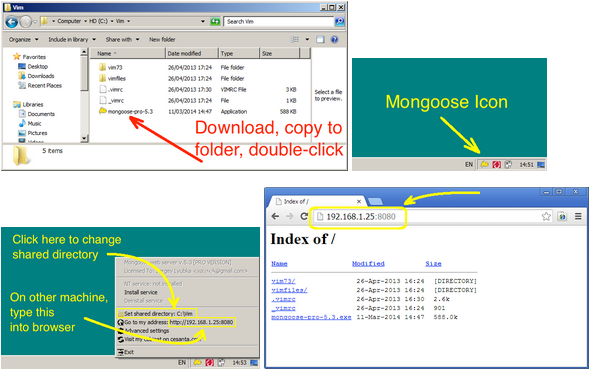Image resolution: width=590 pixels, height=370 pixels.
Task: Open the Organize menu
Action: [23, 40]
